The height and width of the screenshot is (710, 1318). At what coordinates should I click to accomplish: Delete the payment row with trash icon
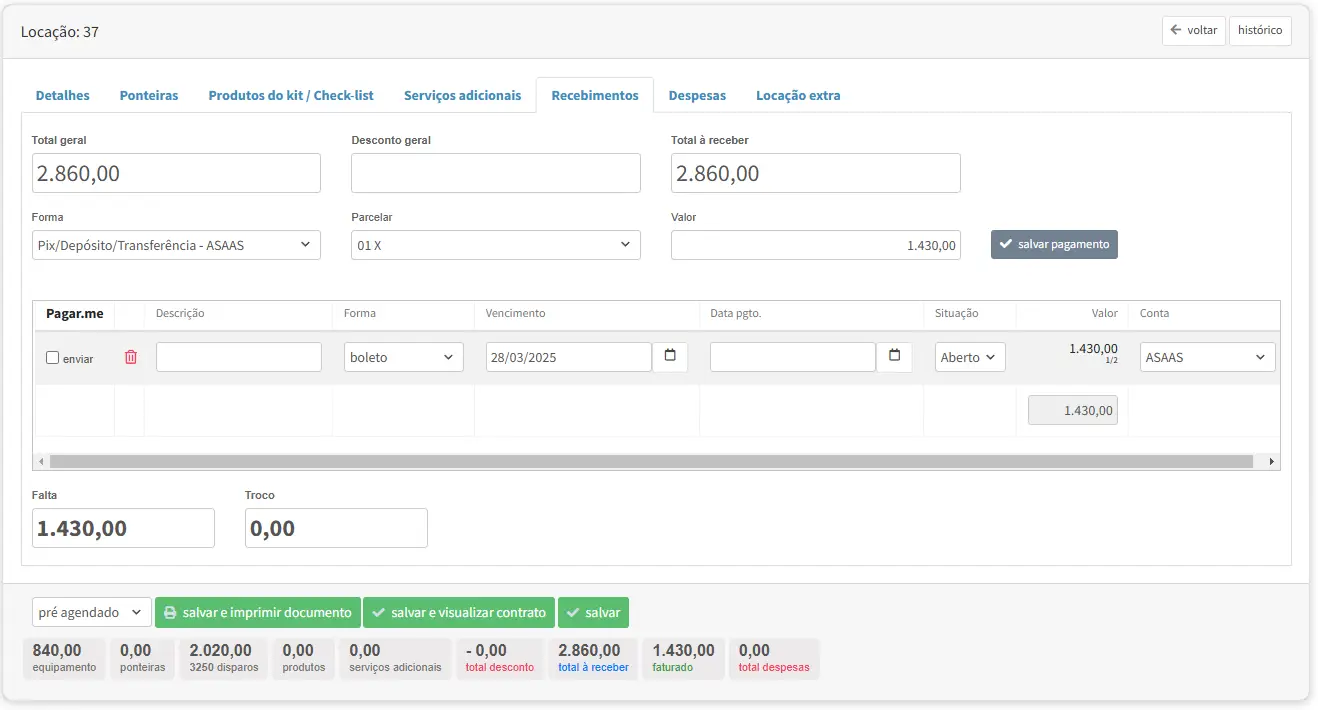[130, 357]
